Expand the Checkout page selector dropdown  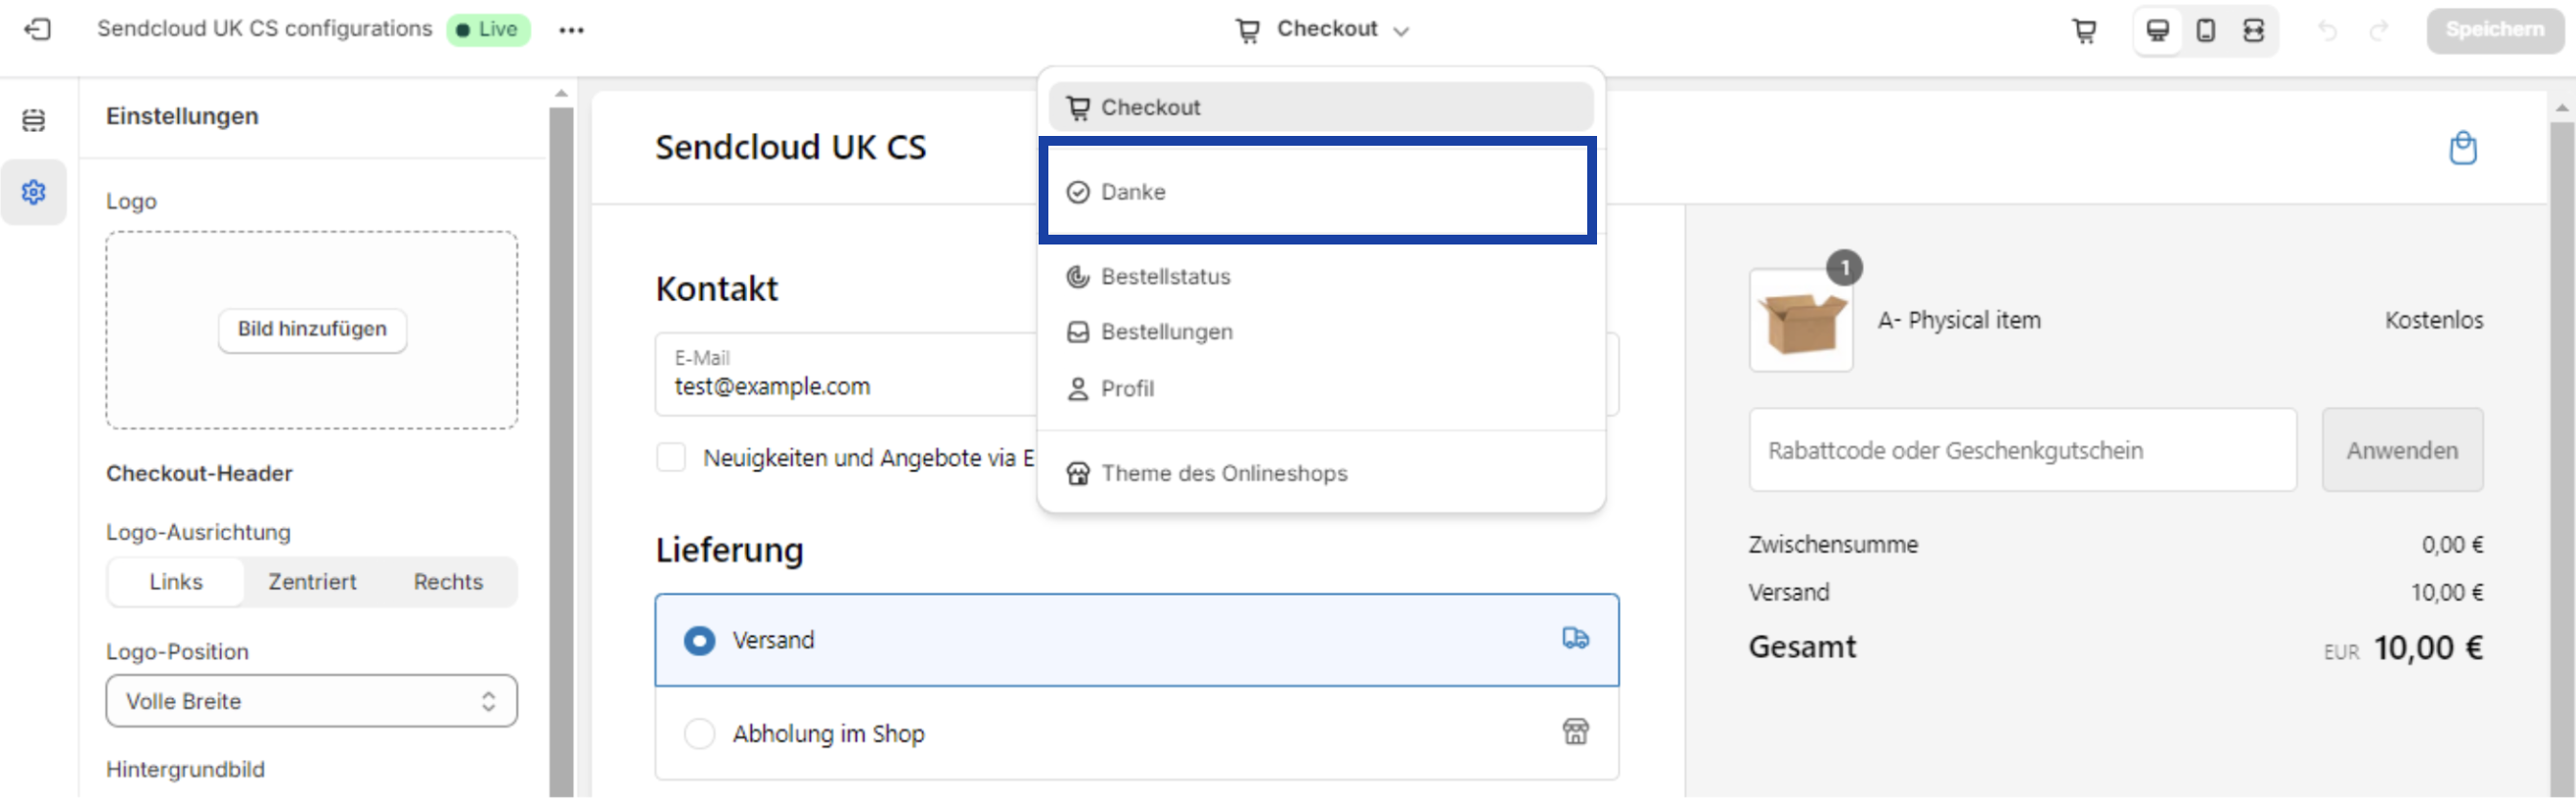click(1322, 30)
